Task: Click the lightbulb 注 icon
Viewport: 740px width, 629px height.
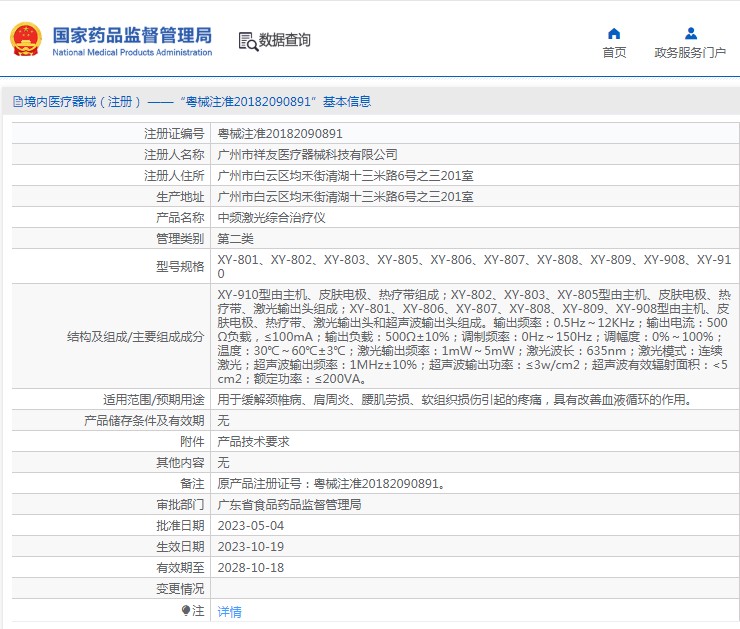Action: (186, 611)
